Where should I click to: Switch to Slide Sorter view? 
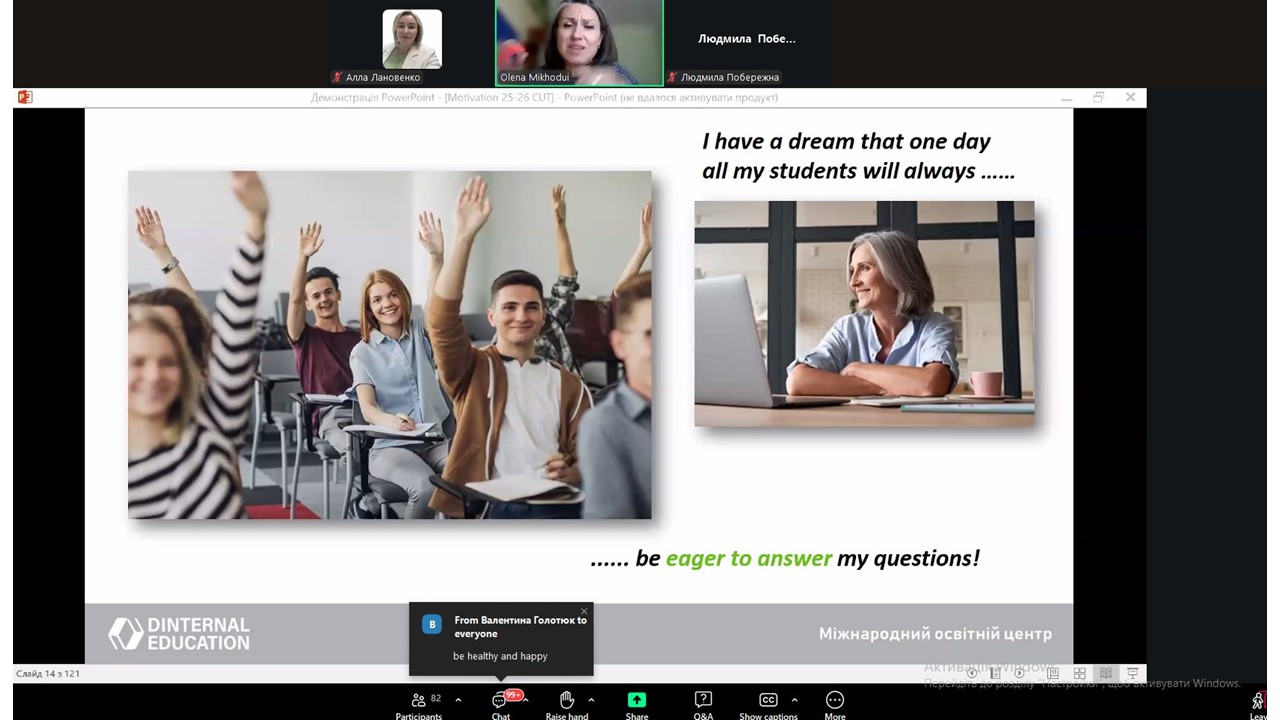point(1079,674)
